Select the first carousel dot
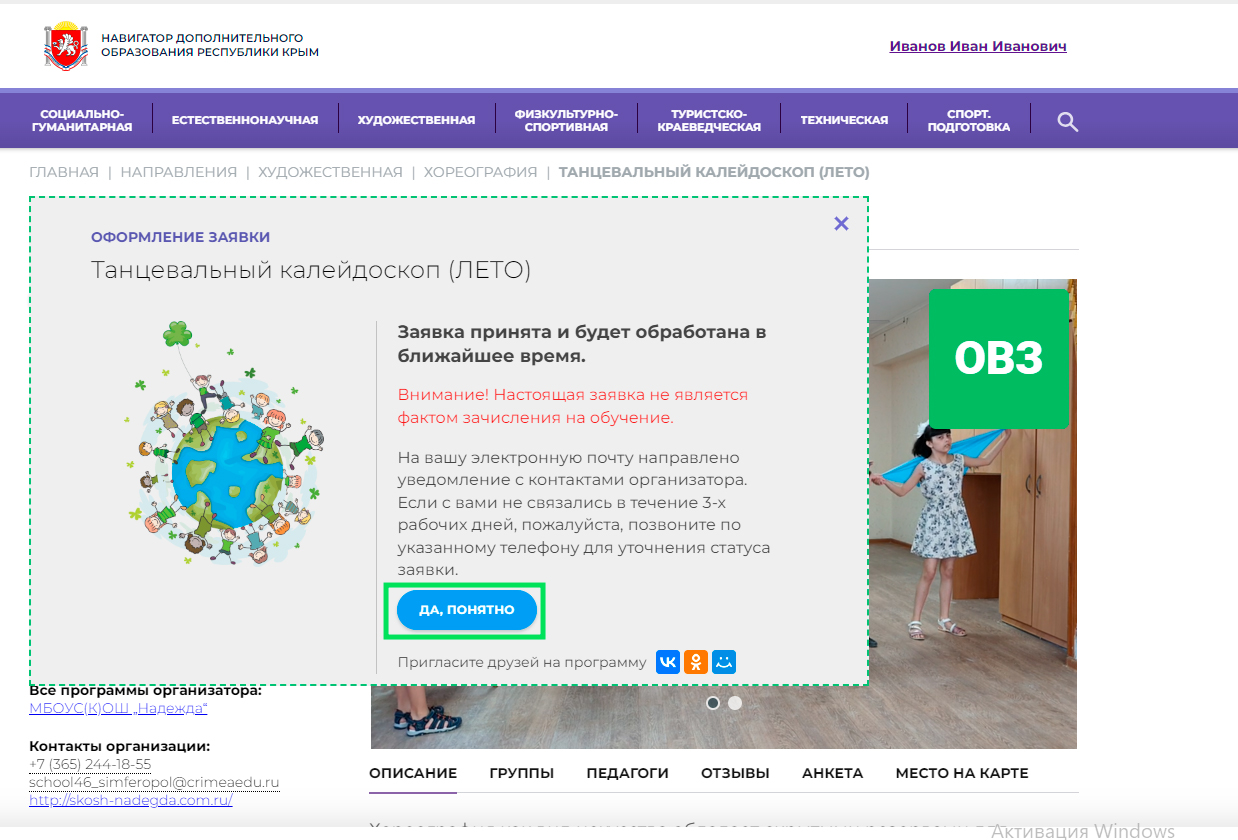The image size is (1238, 840). (713, 703)
